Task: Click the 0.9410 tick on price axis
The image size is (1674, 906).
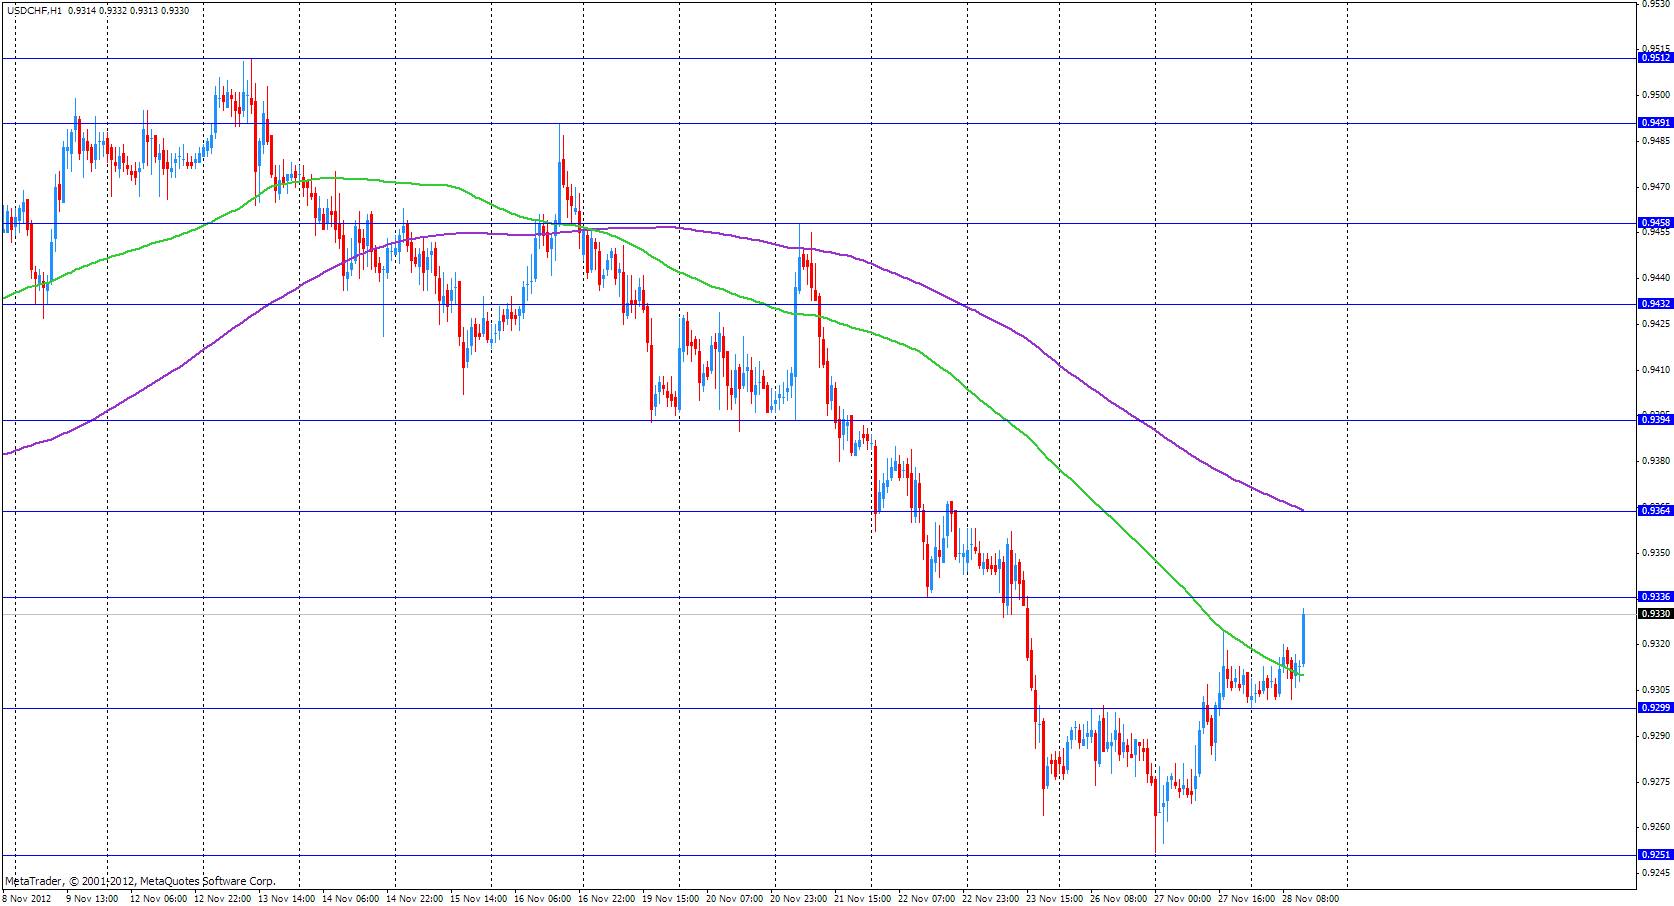Action: coord(1656,370)
